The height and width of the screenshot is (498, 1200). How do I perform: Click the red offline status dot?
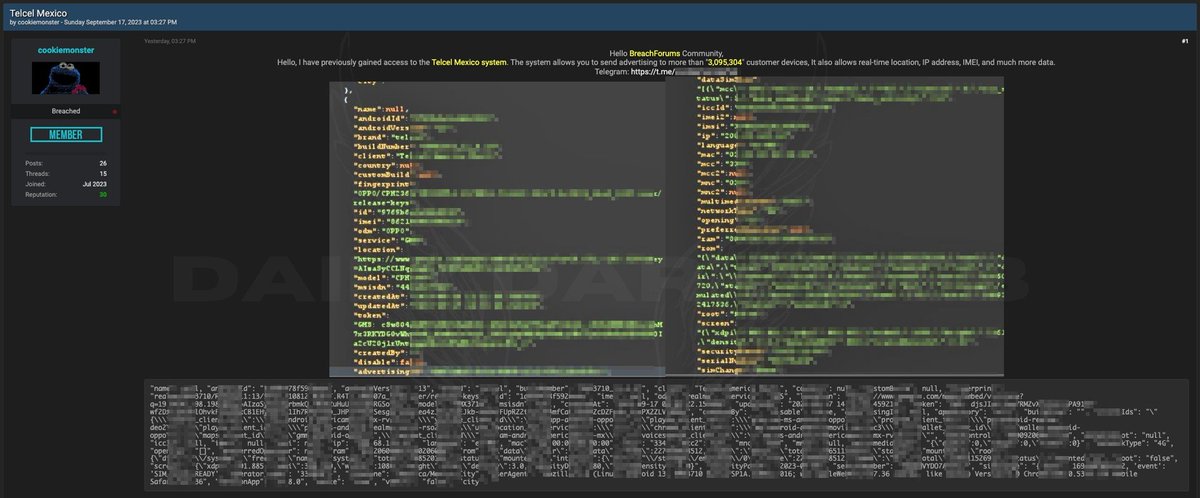pos(114,111)
